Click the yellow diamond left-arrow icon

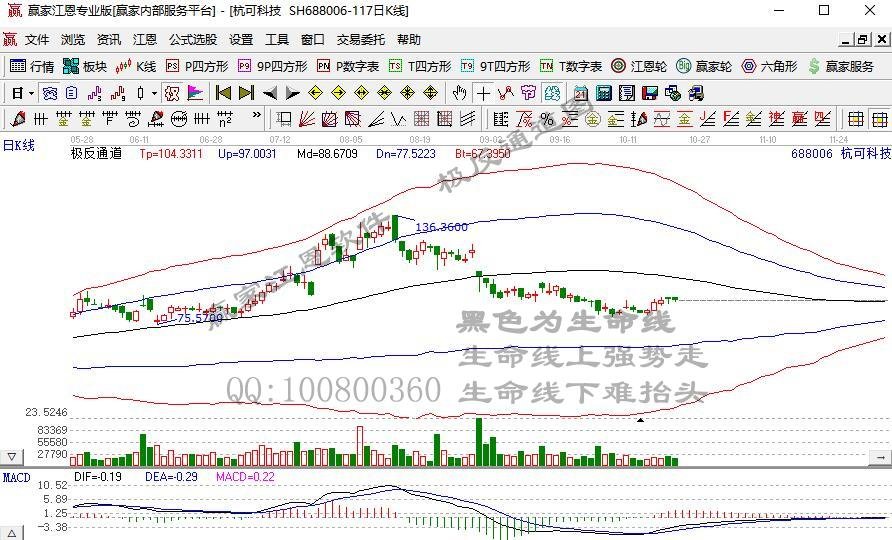coord(315,93)
